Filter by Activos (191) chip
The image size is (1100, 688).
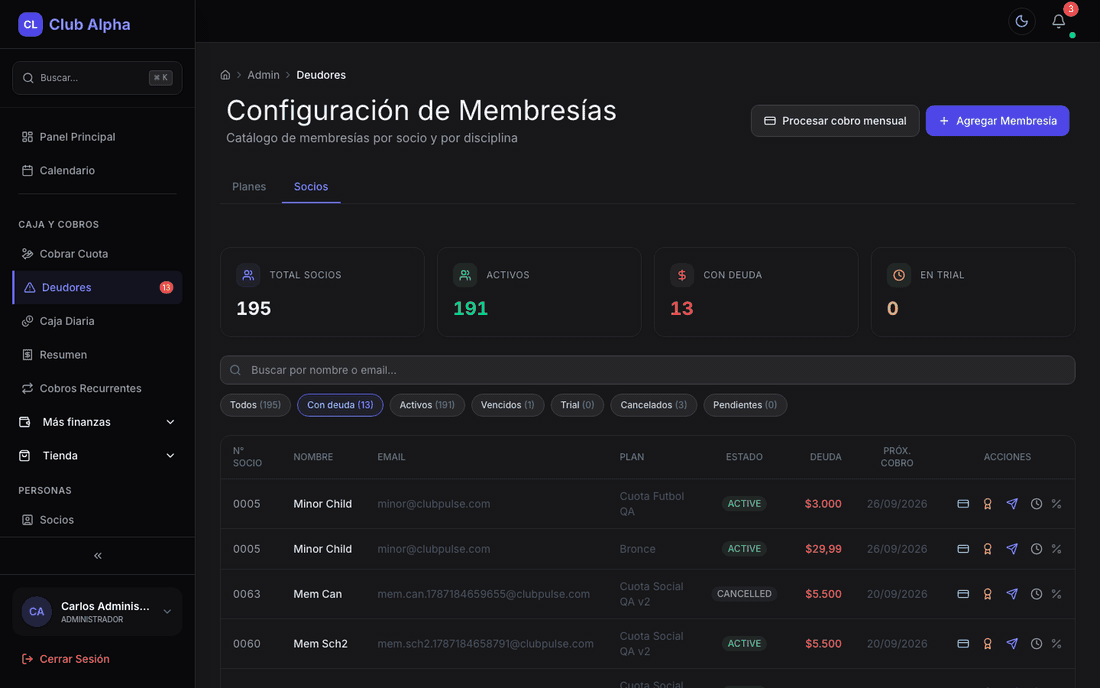(427, 405)
